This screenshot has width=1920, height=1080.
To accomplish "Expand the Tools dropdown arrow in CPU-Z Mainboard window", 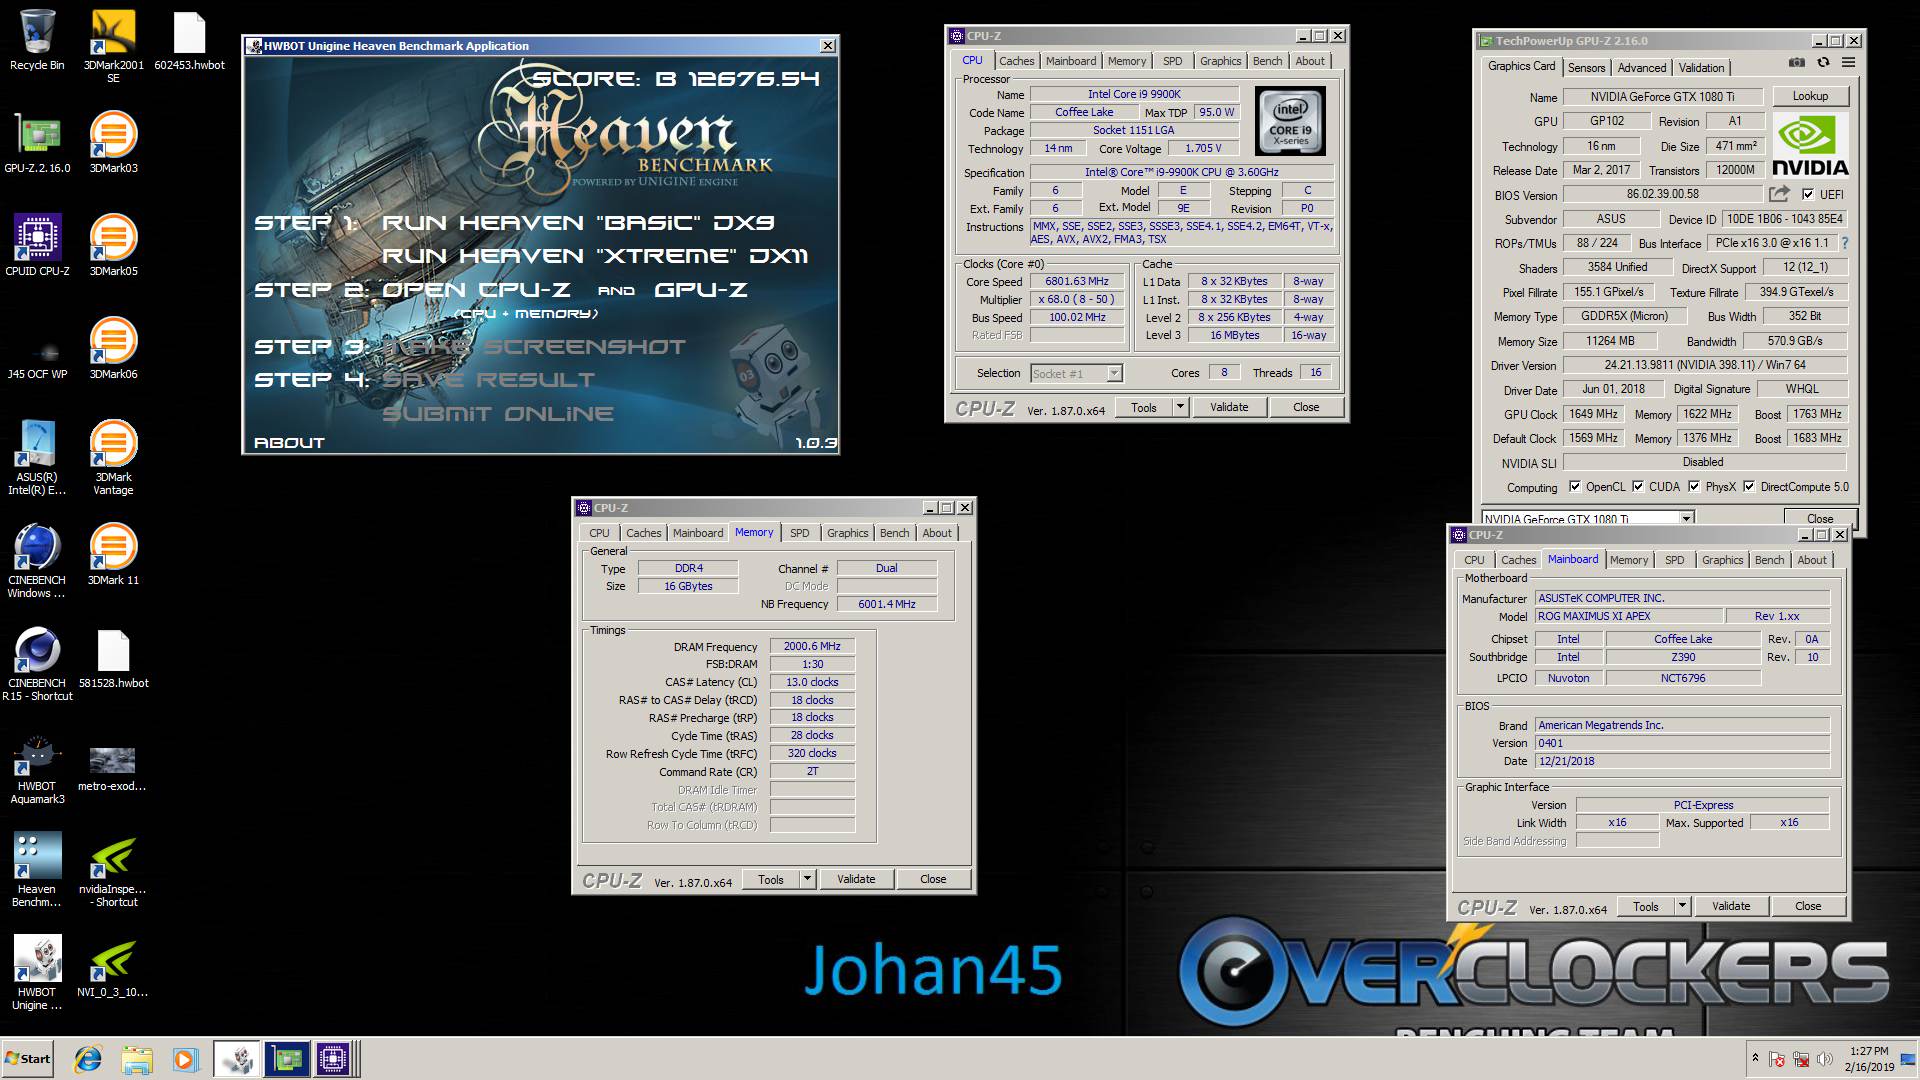I will coord(1682,906).
